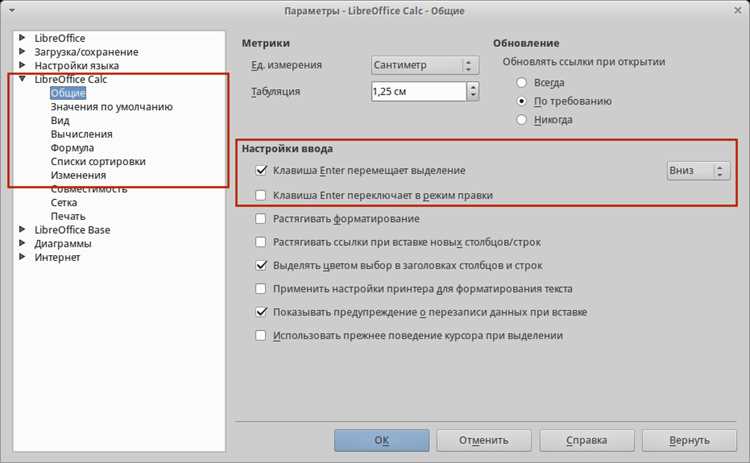Select the Интернет tree label

pos(57,257)
